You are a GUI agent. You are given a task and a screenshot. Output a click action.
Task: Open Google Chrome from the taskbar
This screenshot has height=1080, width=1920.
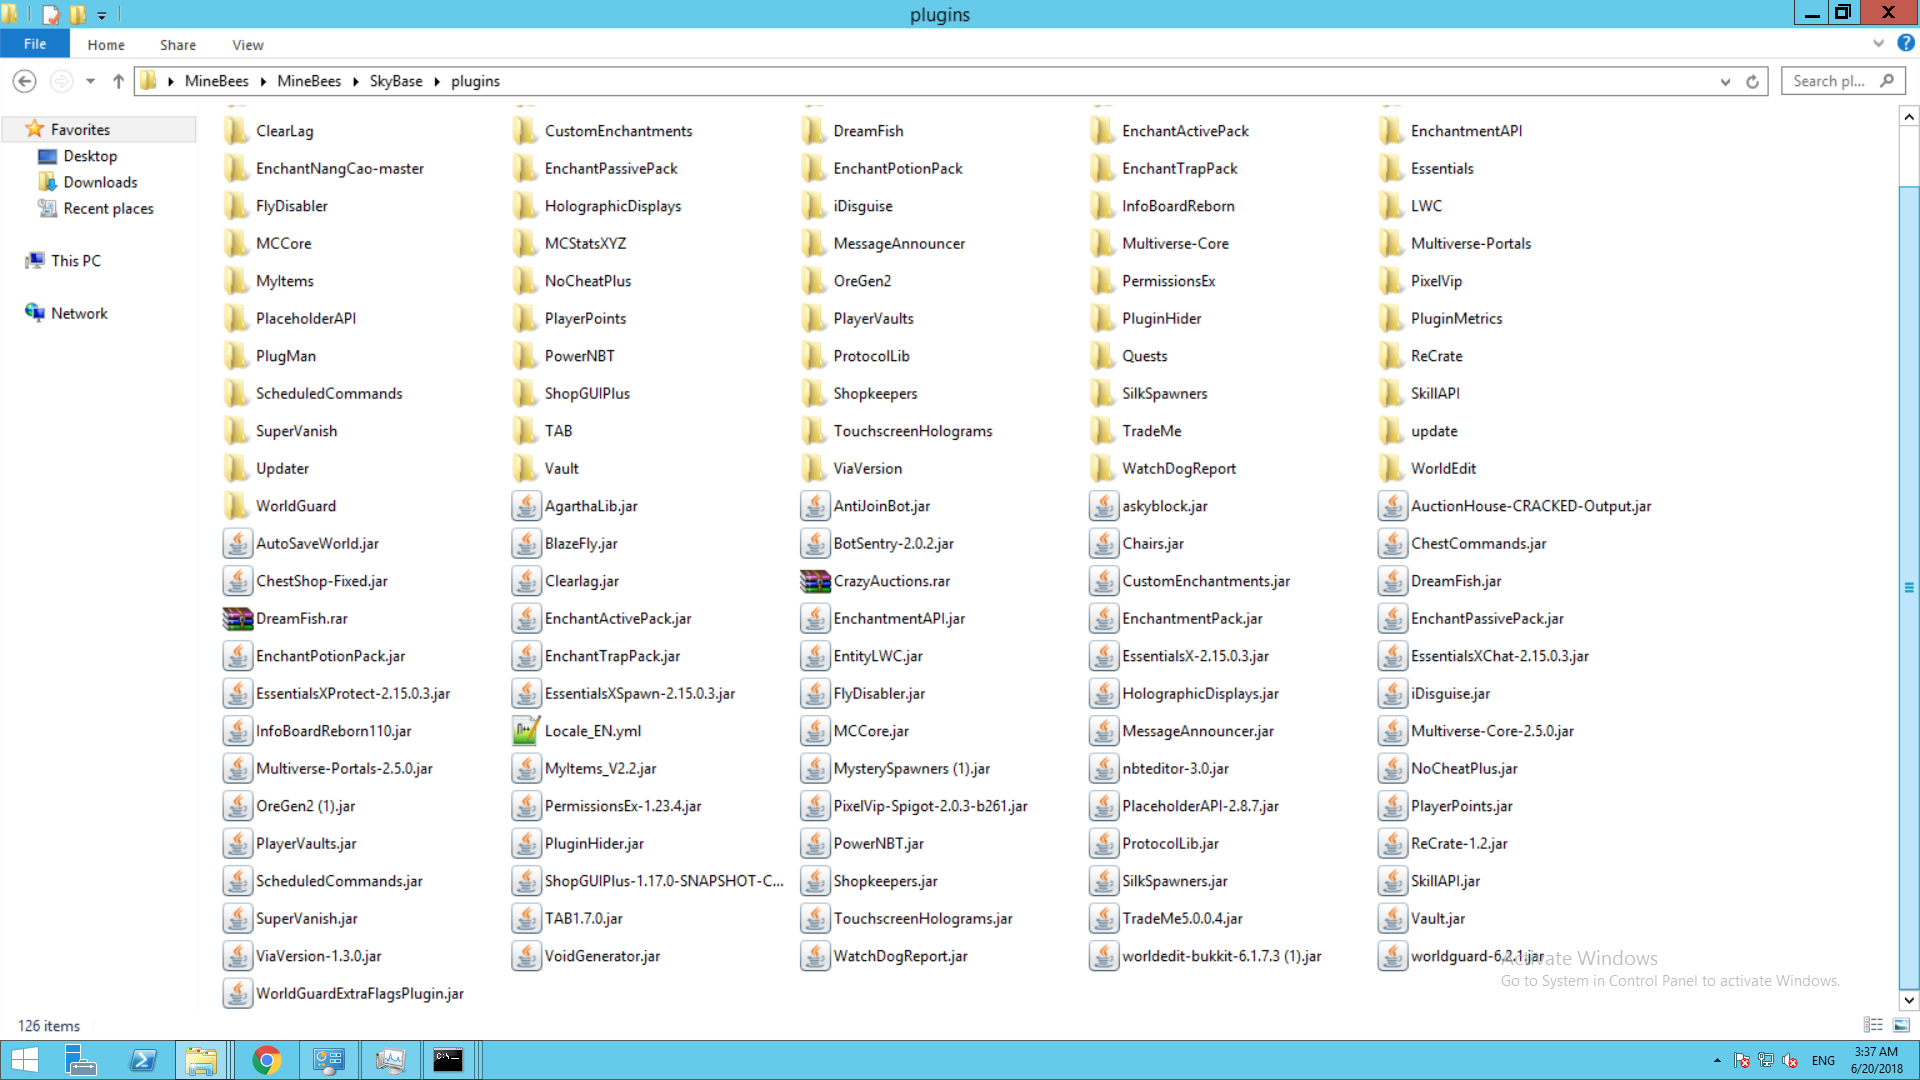pos(266,1060)
